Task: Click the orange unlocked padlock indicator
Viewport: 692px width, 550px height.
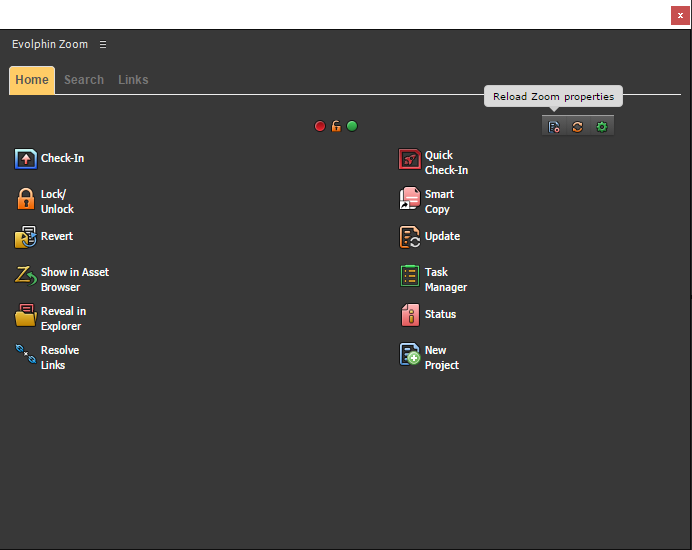Action: point(336,126)
